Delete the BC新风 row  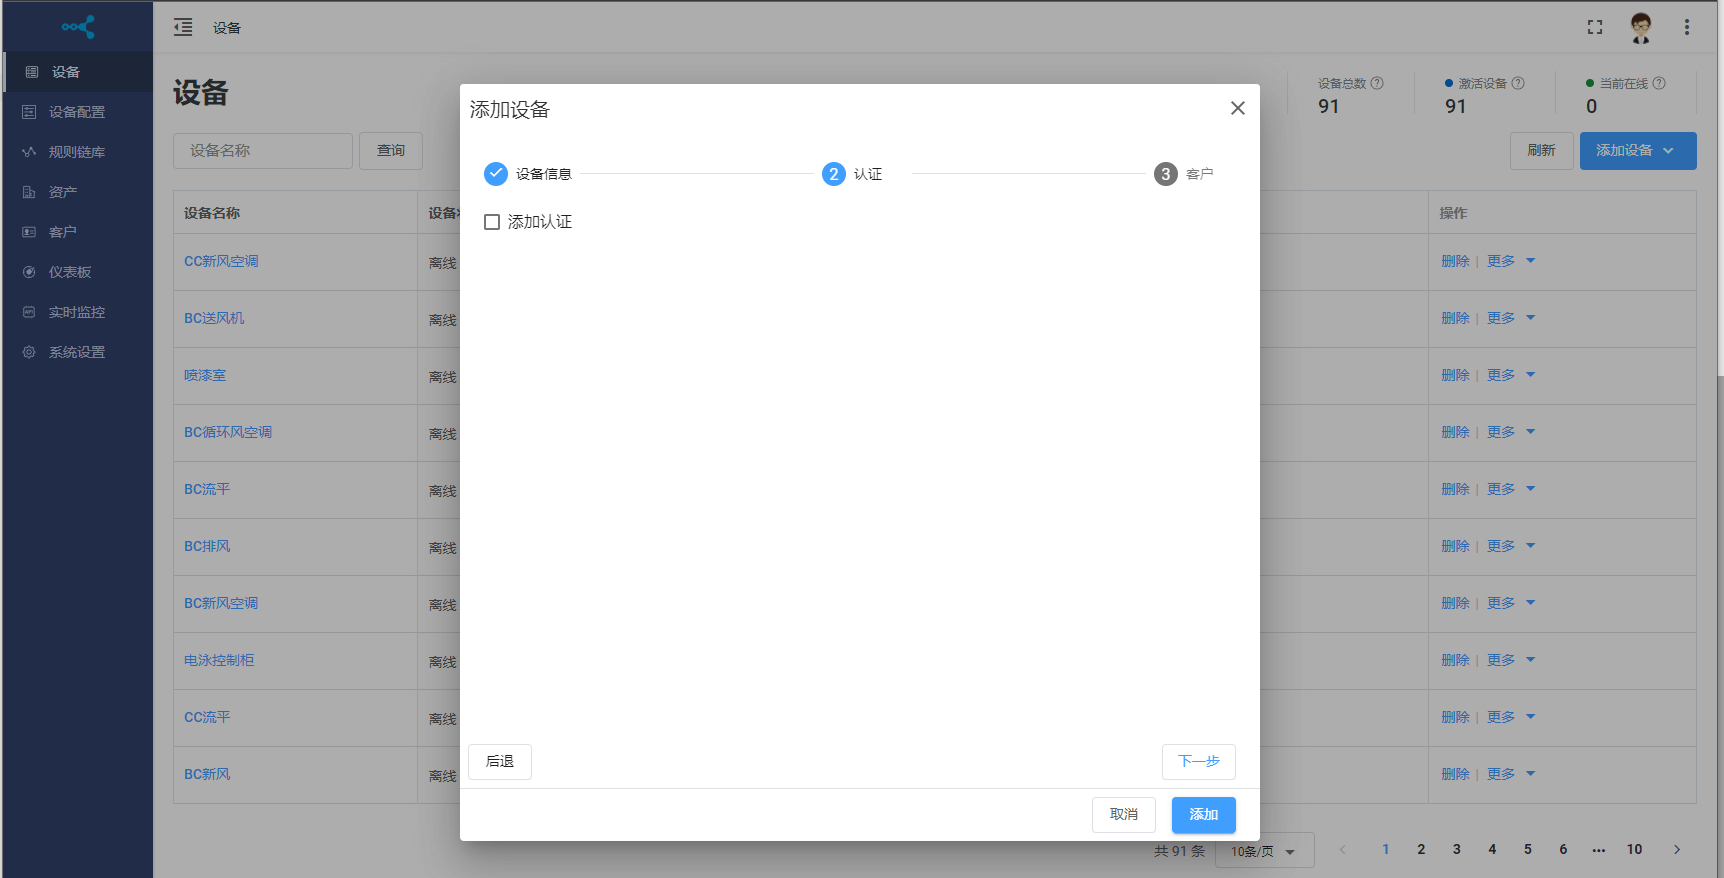pyautogui.click(x=1455, y=774)
